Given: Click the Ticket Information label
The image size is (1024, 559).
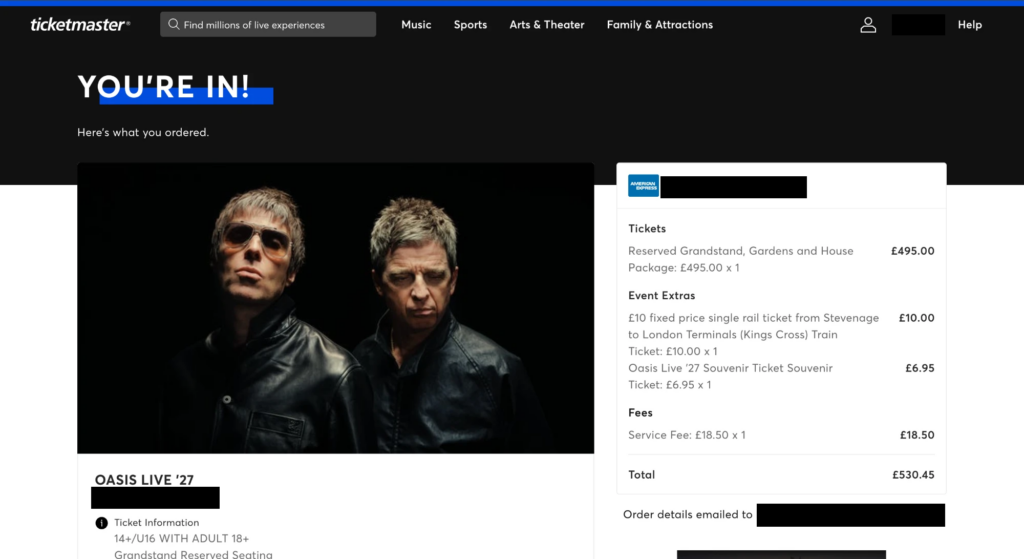Looking at the screenshot, I should pos(157,522).
